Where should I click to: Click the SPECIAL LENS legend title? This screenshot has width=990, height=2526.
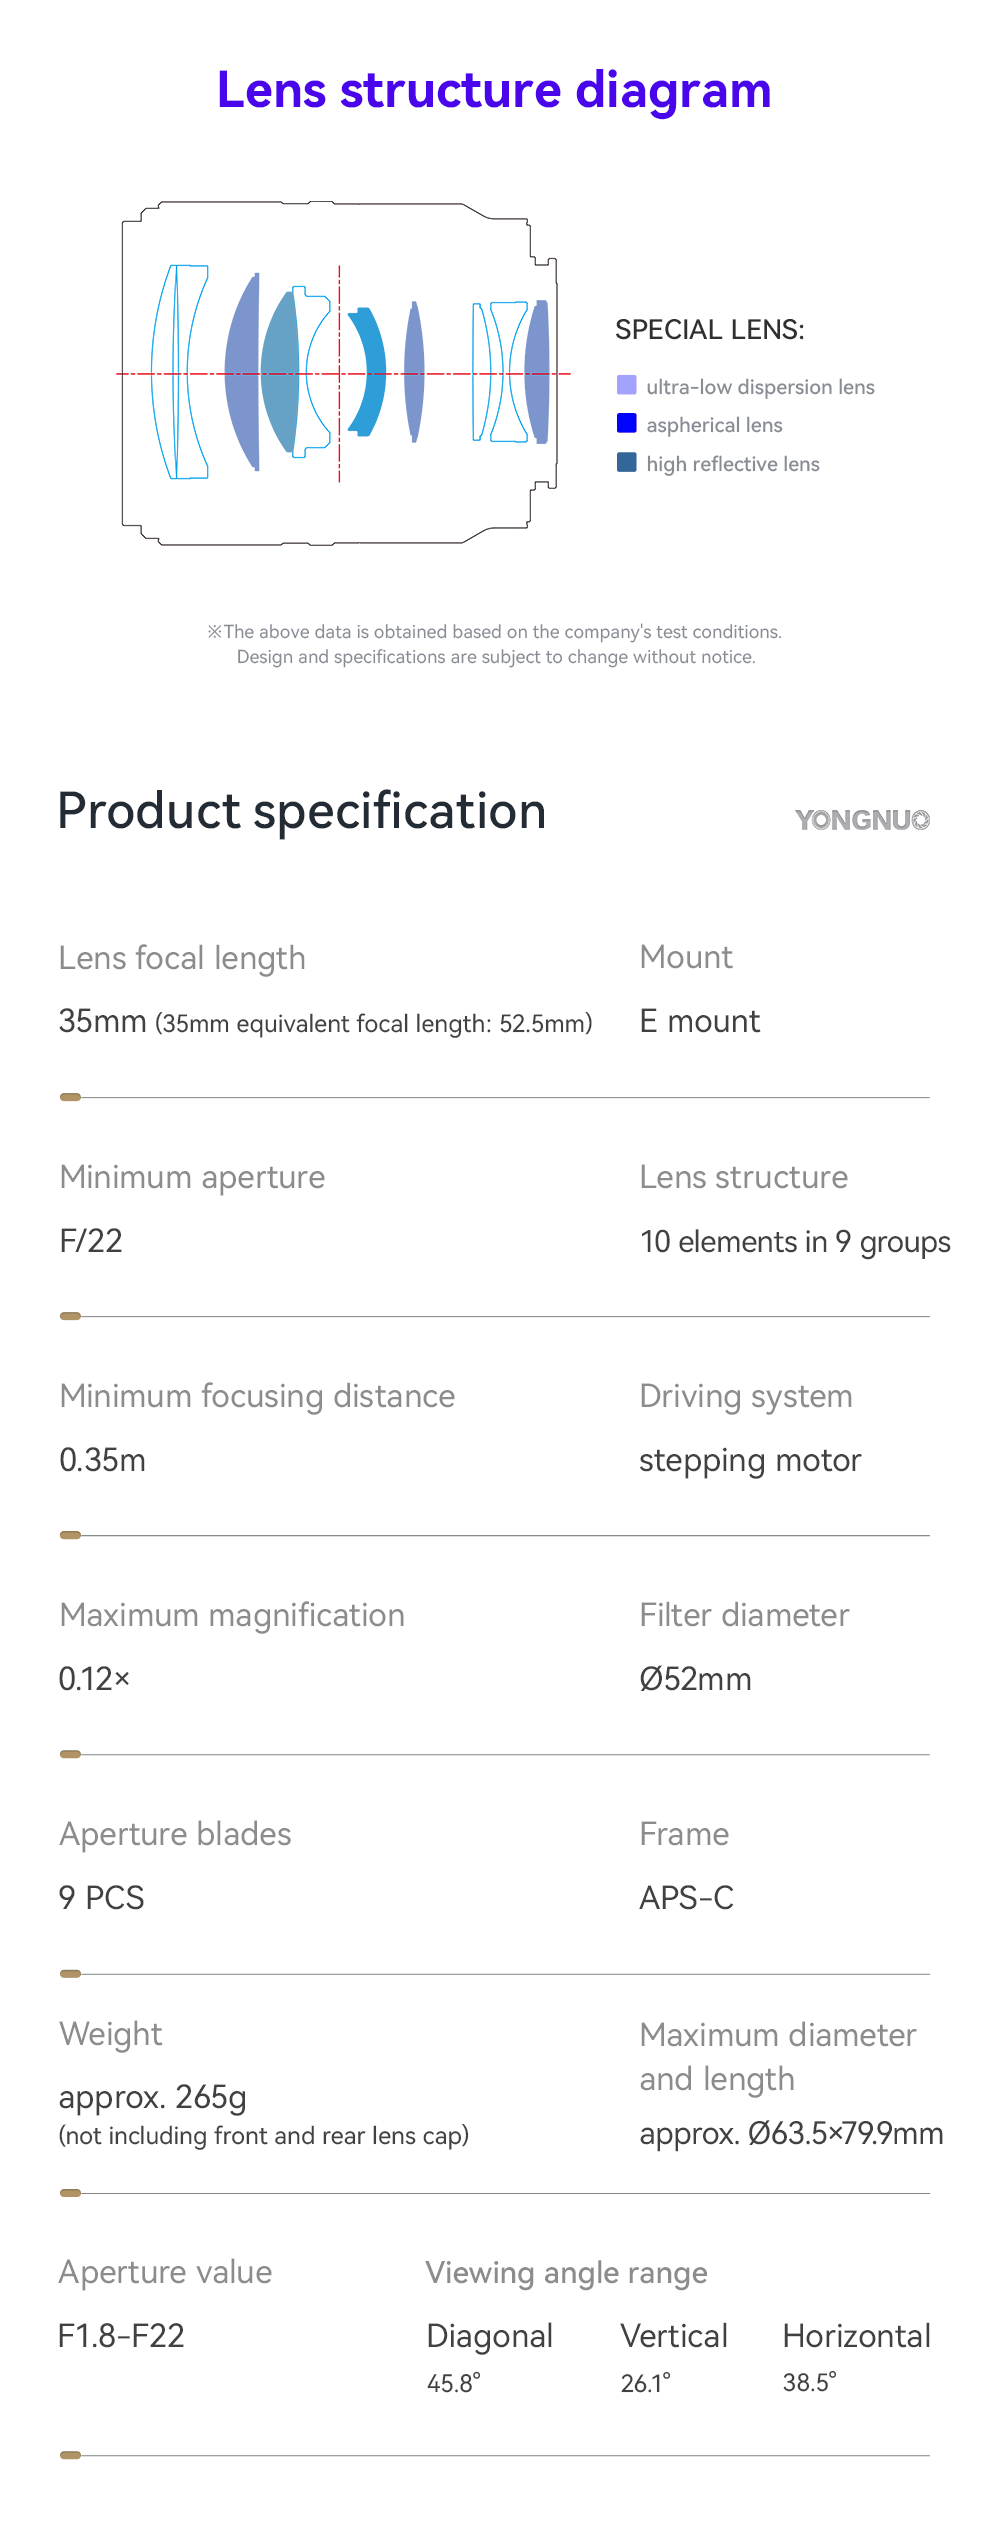coord(709,330)
